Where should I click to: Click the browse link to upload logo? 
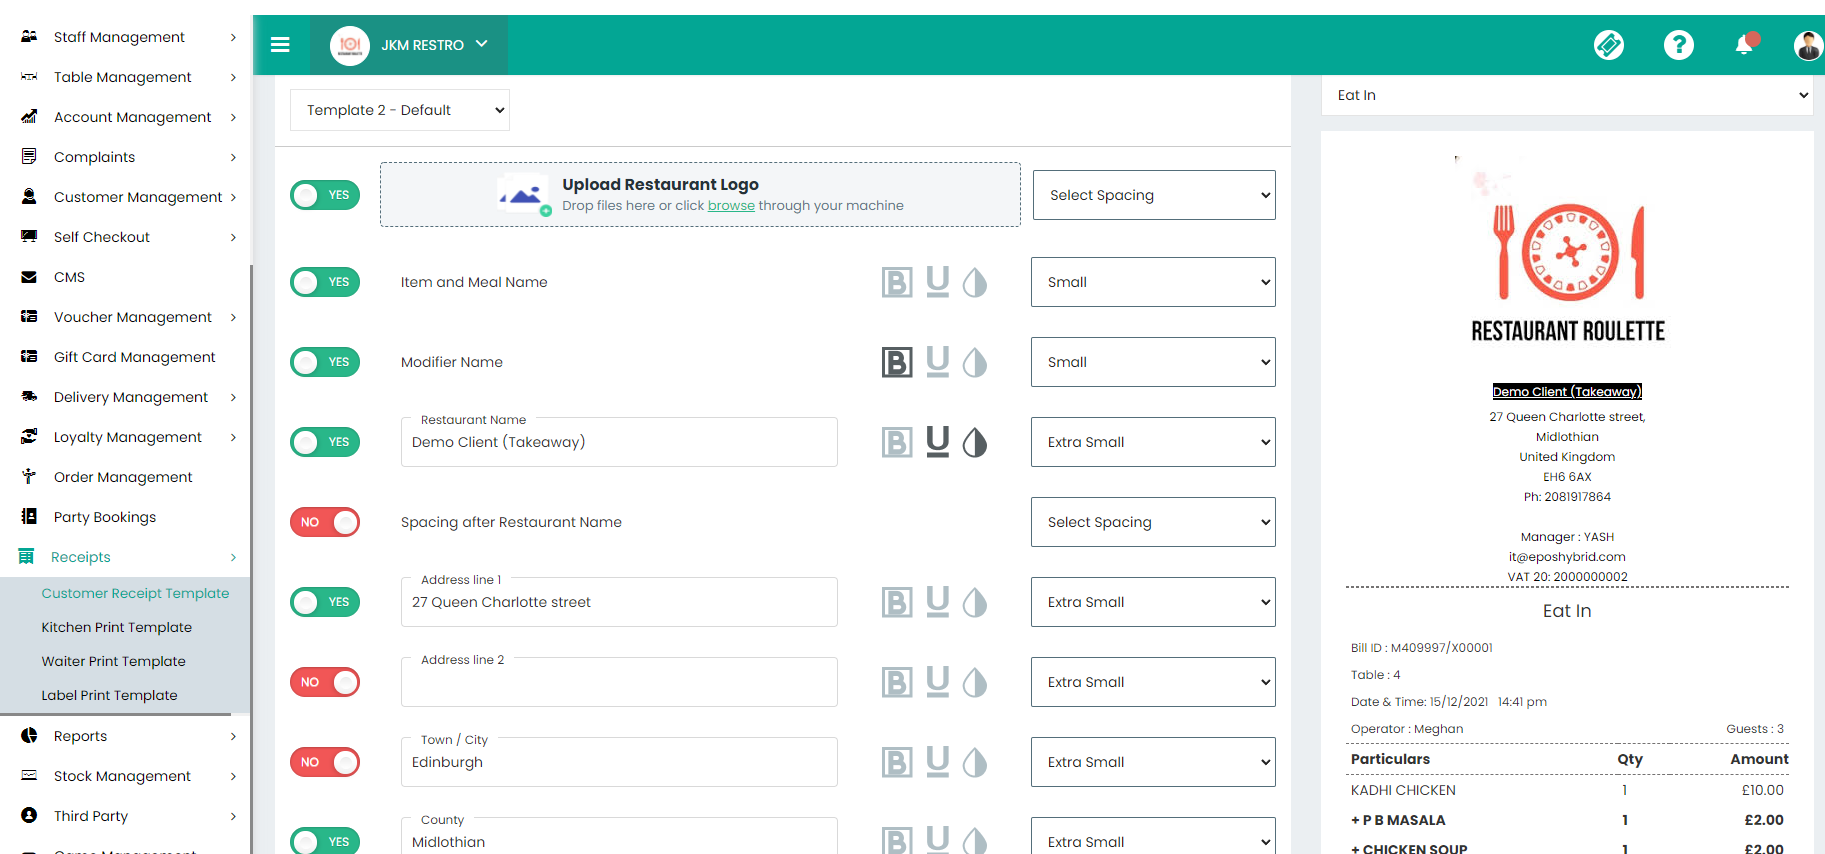731,205
